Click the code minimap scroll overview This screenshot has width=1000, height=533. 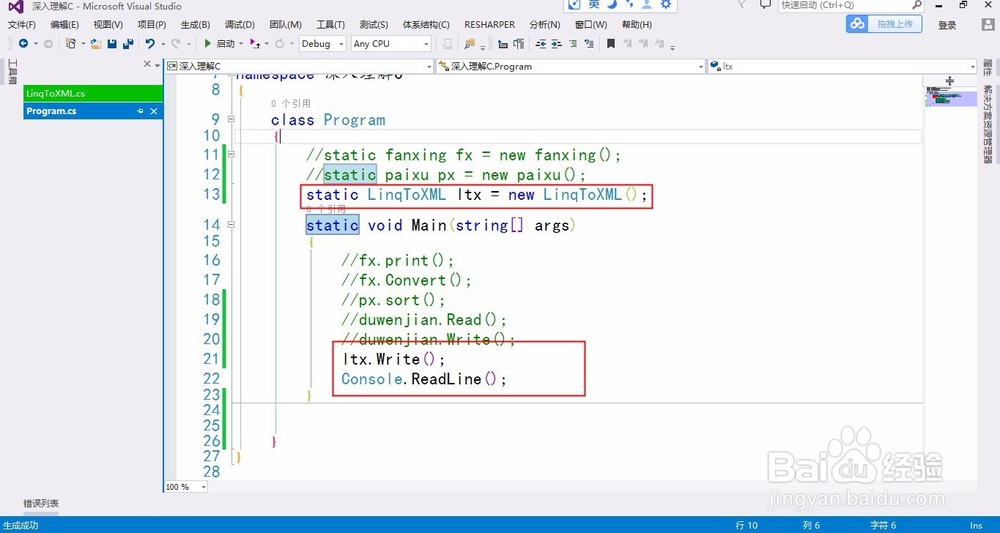pyautogui.click(x=950, y=97)
